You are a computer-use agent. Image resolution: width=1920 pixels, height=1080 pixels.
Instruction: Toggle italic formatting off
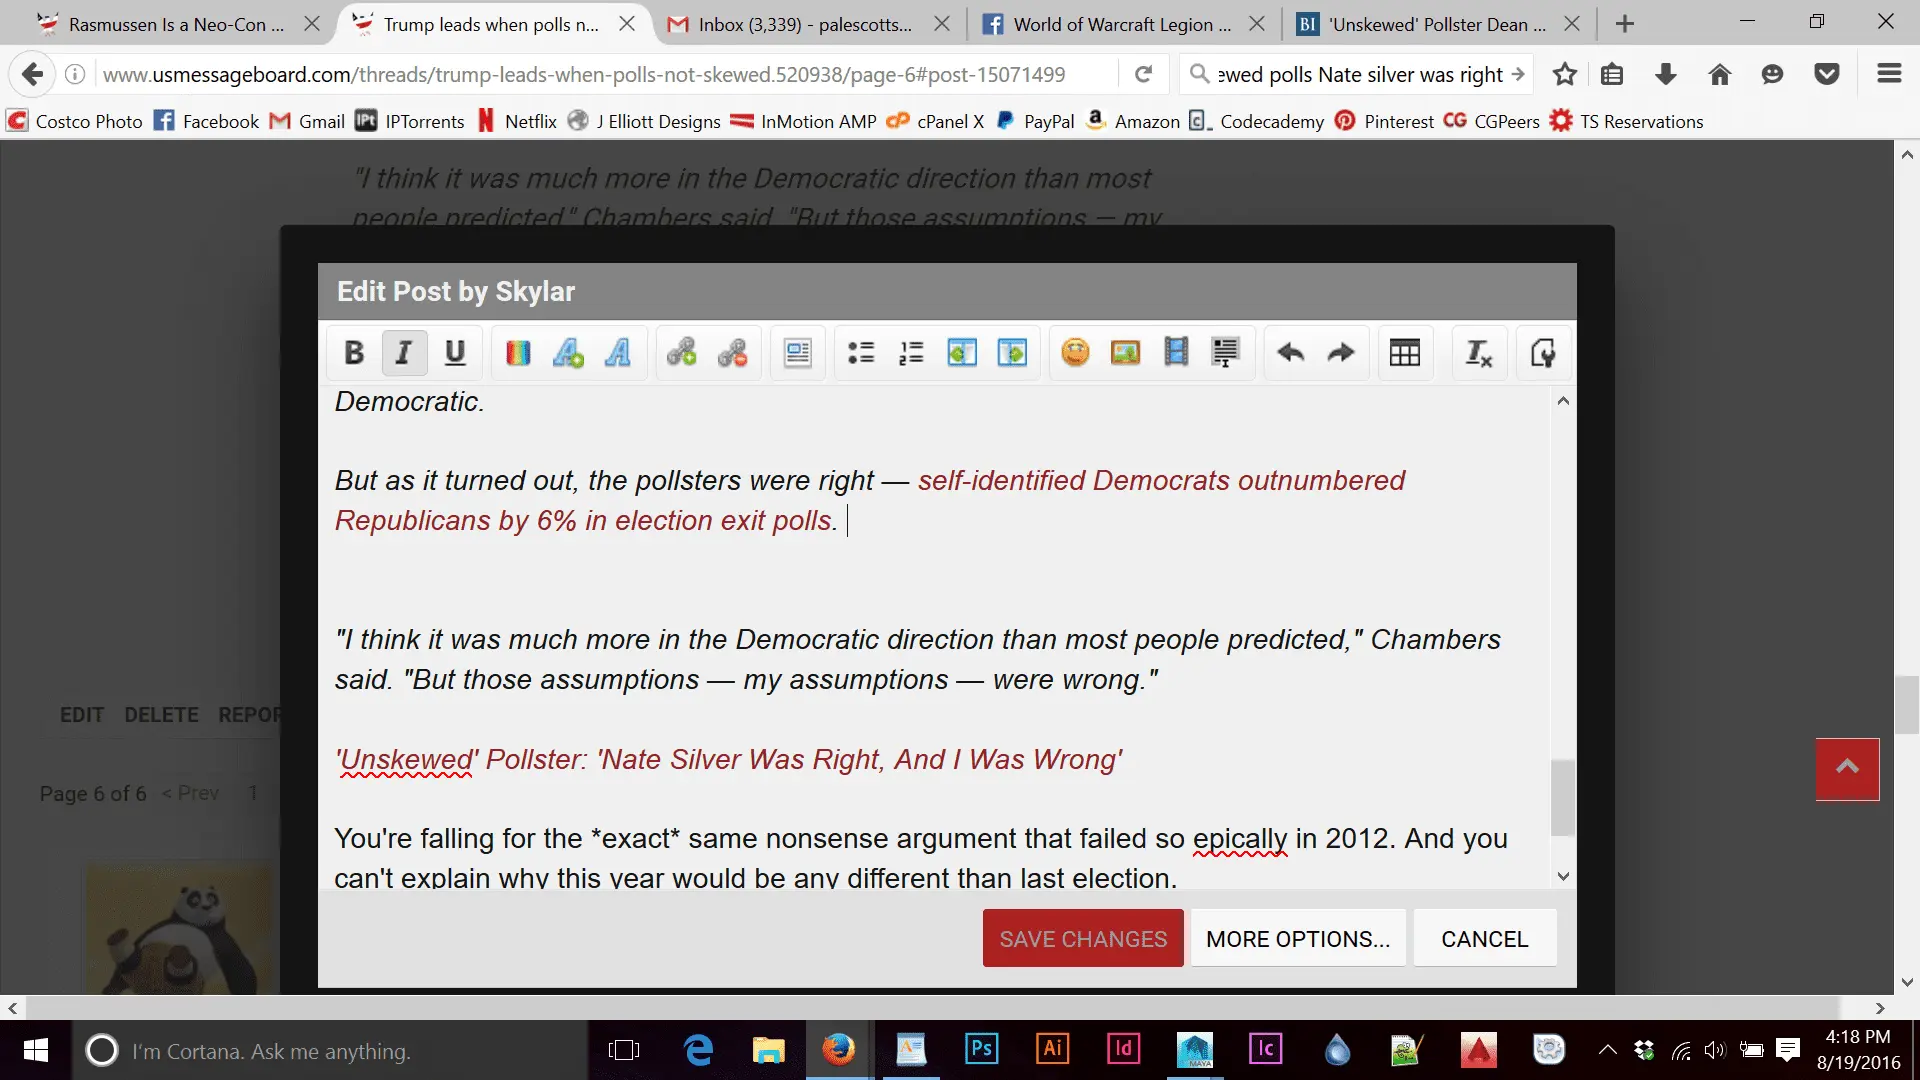[403, 353]
